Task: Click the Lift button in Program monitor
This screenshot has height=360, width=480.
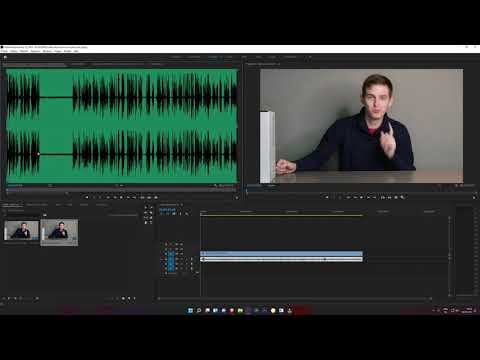Action: [x=383, y=197]
